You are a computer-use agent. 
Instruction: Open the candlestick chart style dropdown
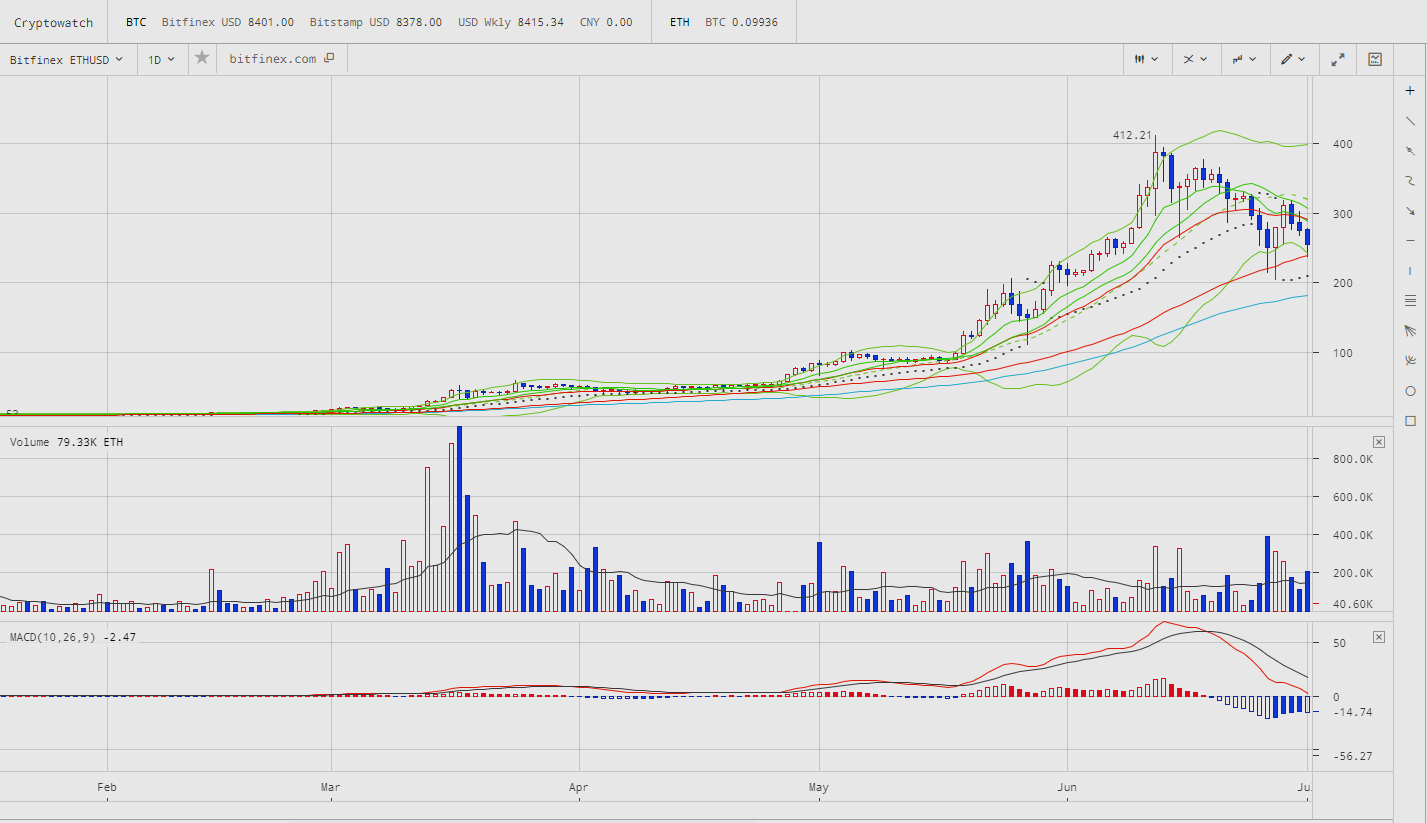pos(1146,59)
